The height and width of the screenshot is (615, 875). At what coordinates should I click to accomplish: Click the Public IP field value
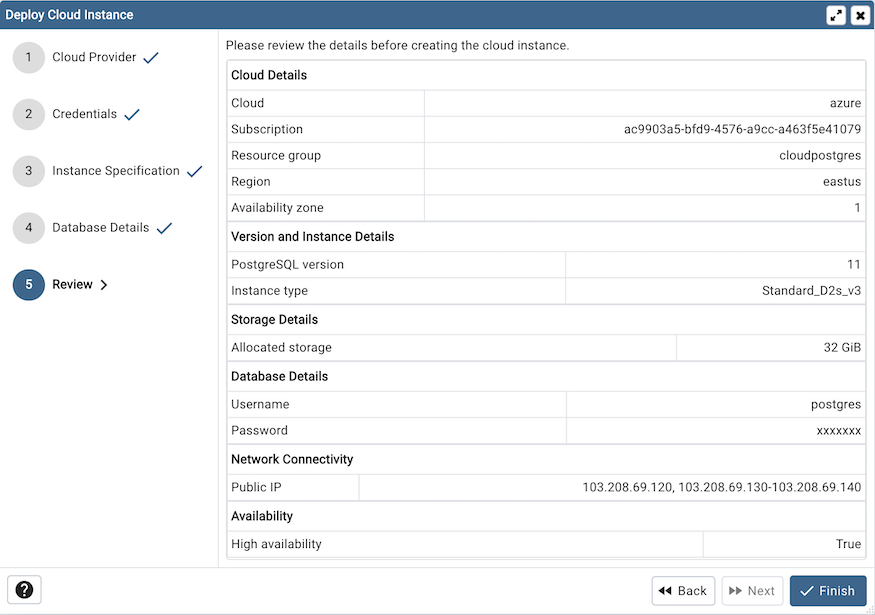(x=615, y=487)
